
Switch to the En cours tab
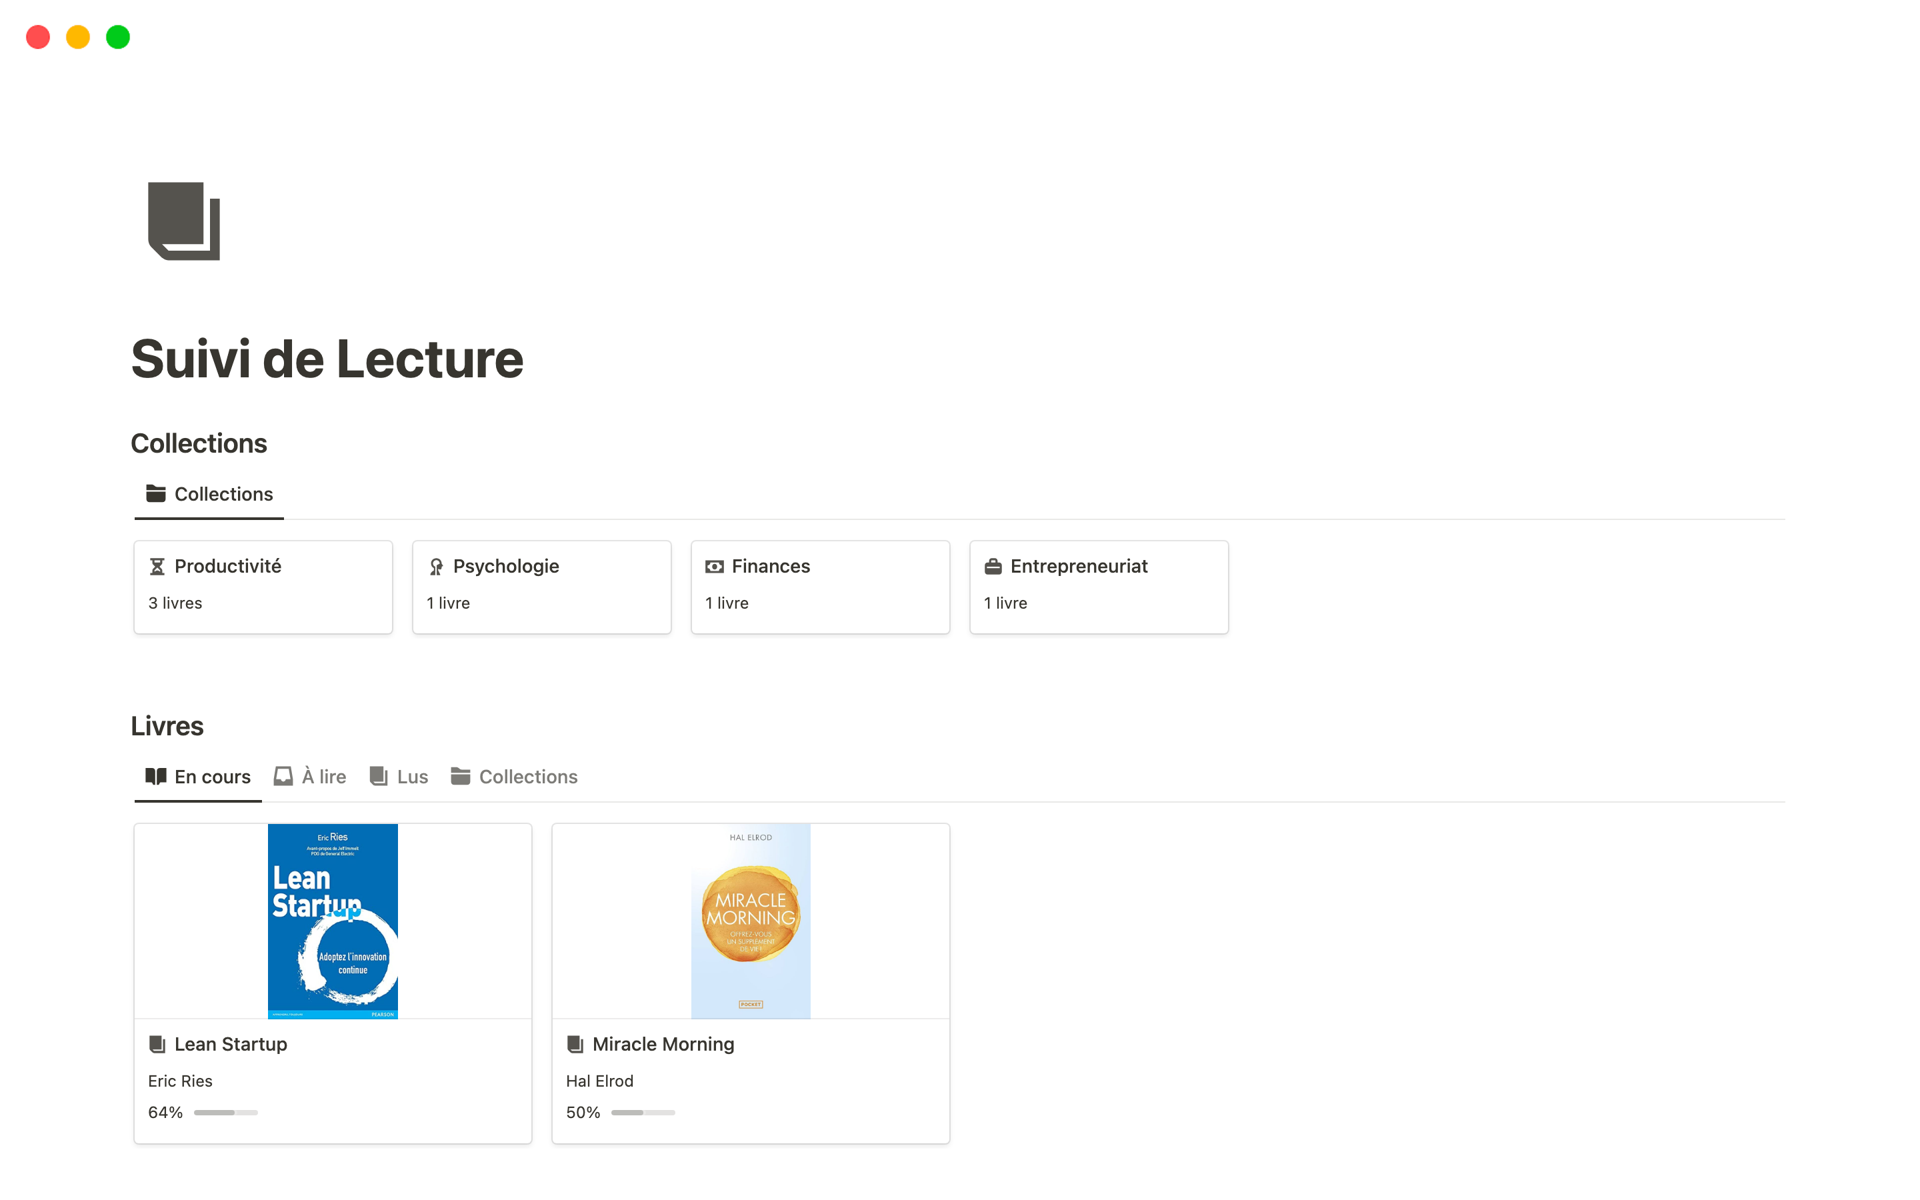198,777
